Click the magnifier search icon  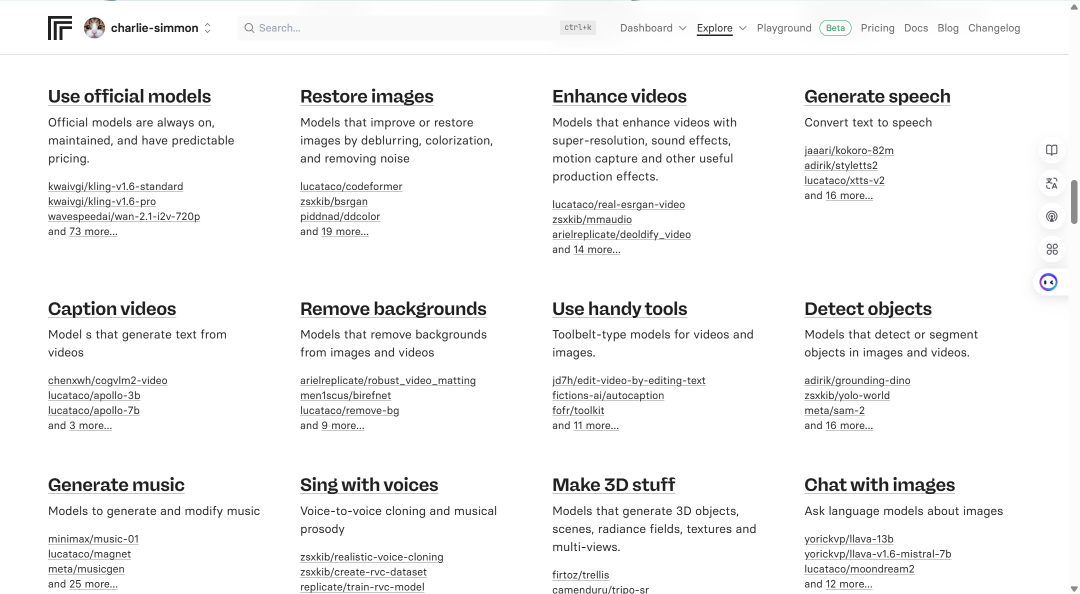(x=249, y=28)
